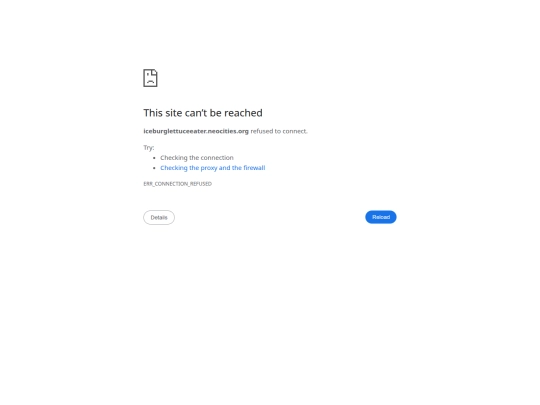This screenshot has width=540, height=405.
Task: Click the "refused to connect." text
Action: click(279, 131)
